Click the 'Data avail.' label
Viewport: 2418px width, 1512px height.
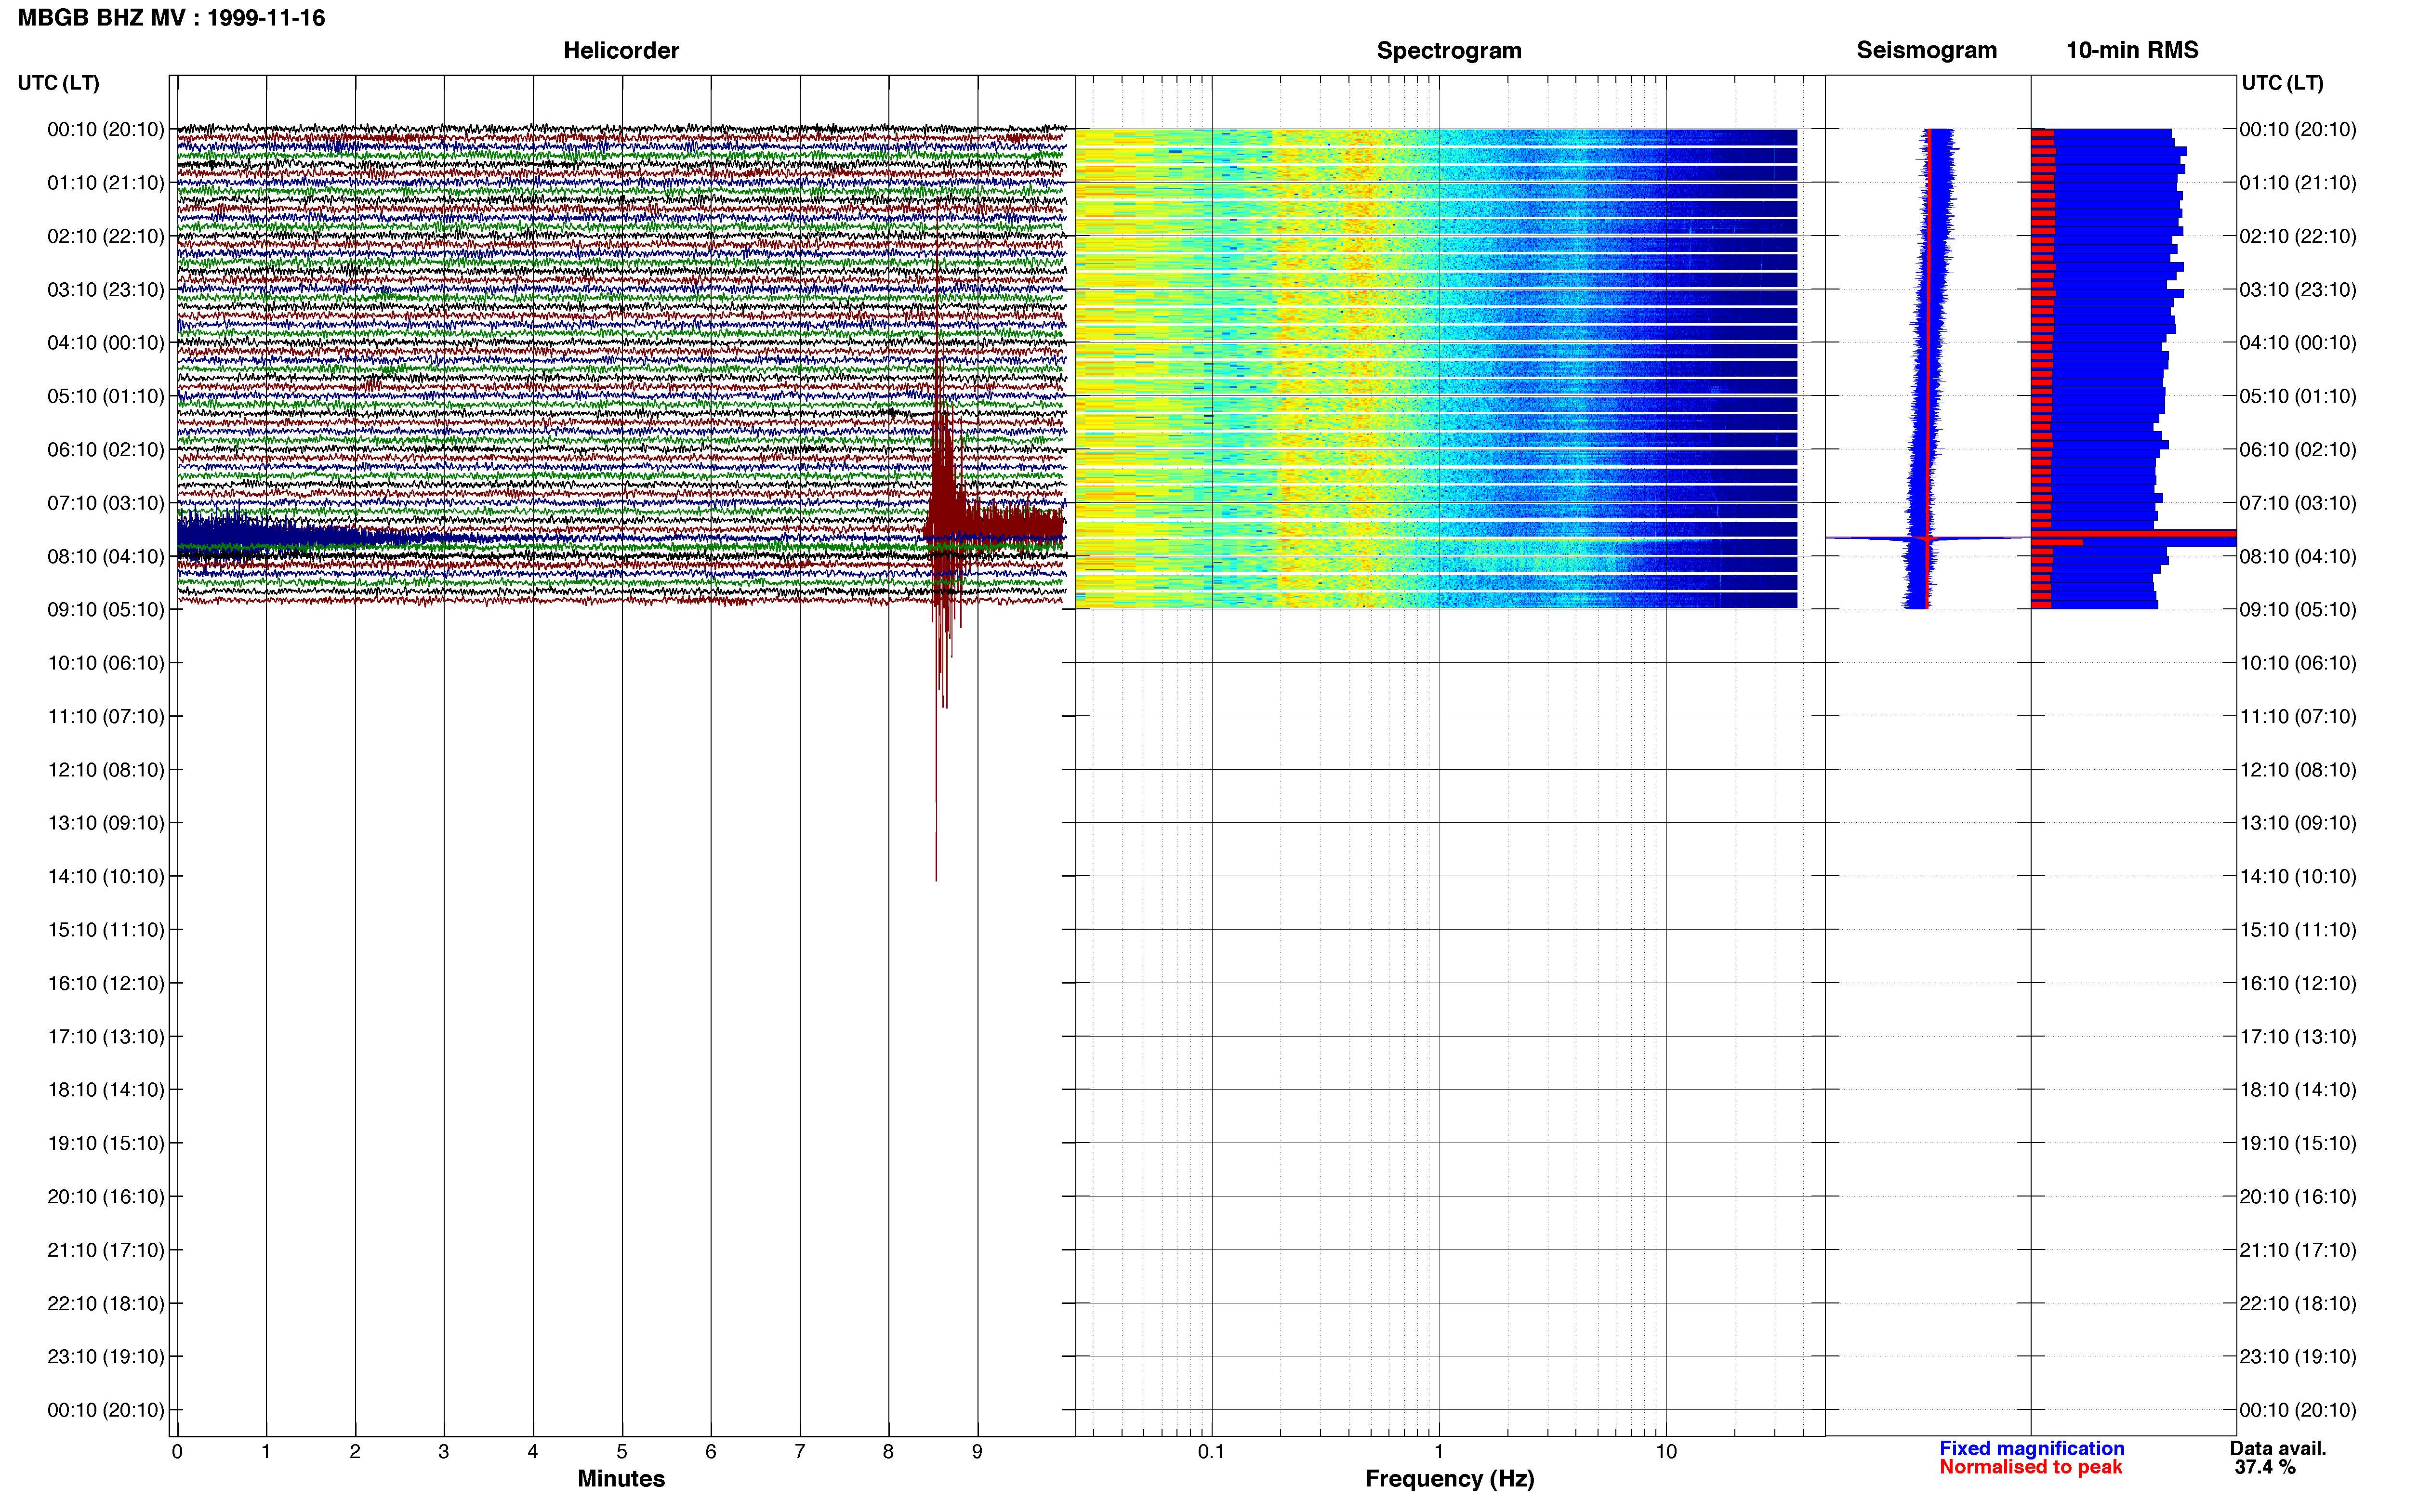(x=2278, y=1448)
